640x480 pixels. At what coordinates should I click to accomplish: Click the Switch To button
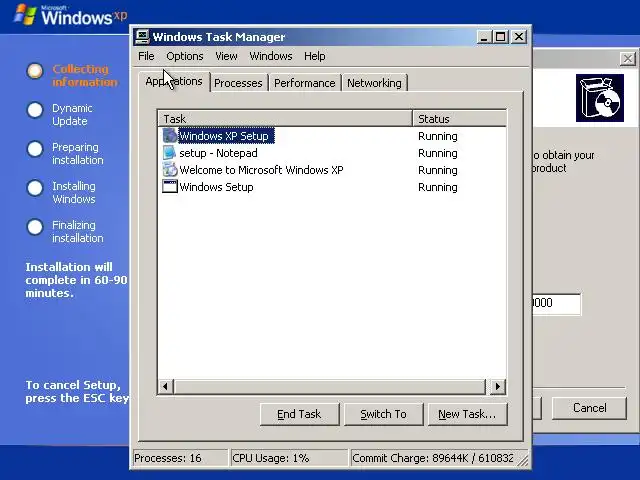pyautogui.click(x=383, y=414)
